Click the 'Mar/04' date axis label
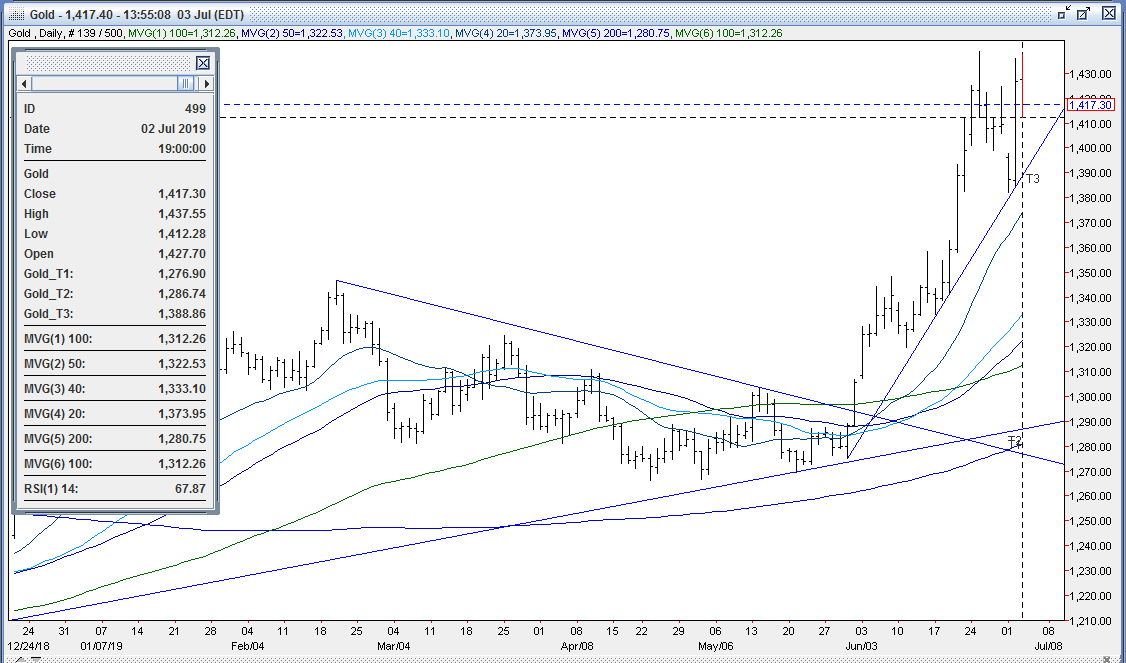This screenshot has height=663, width=1126. [x=394, y=646]
